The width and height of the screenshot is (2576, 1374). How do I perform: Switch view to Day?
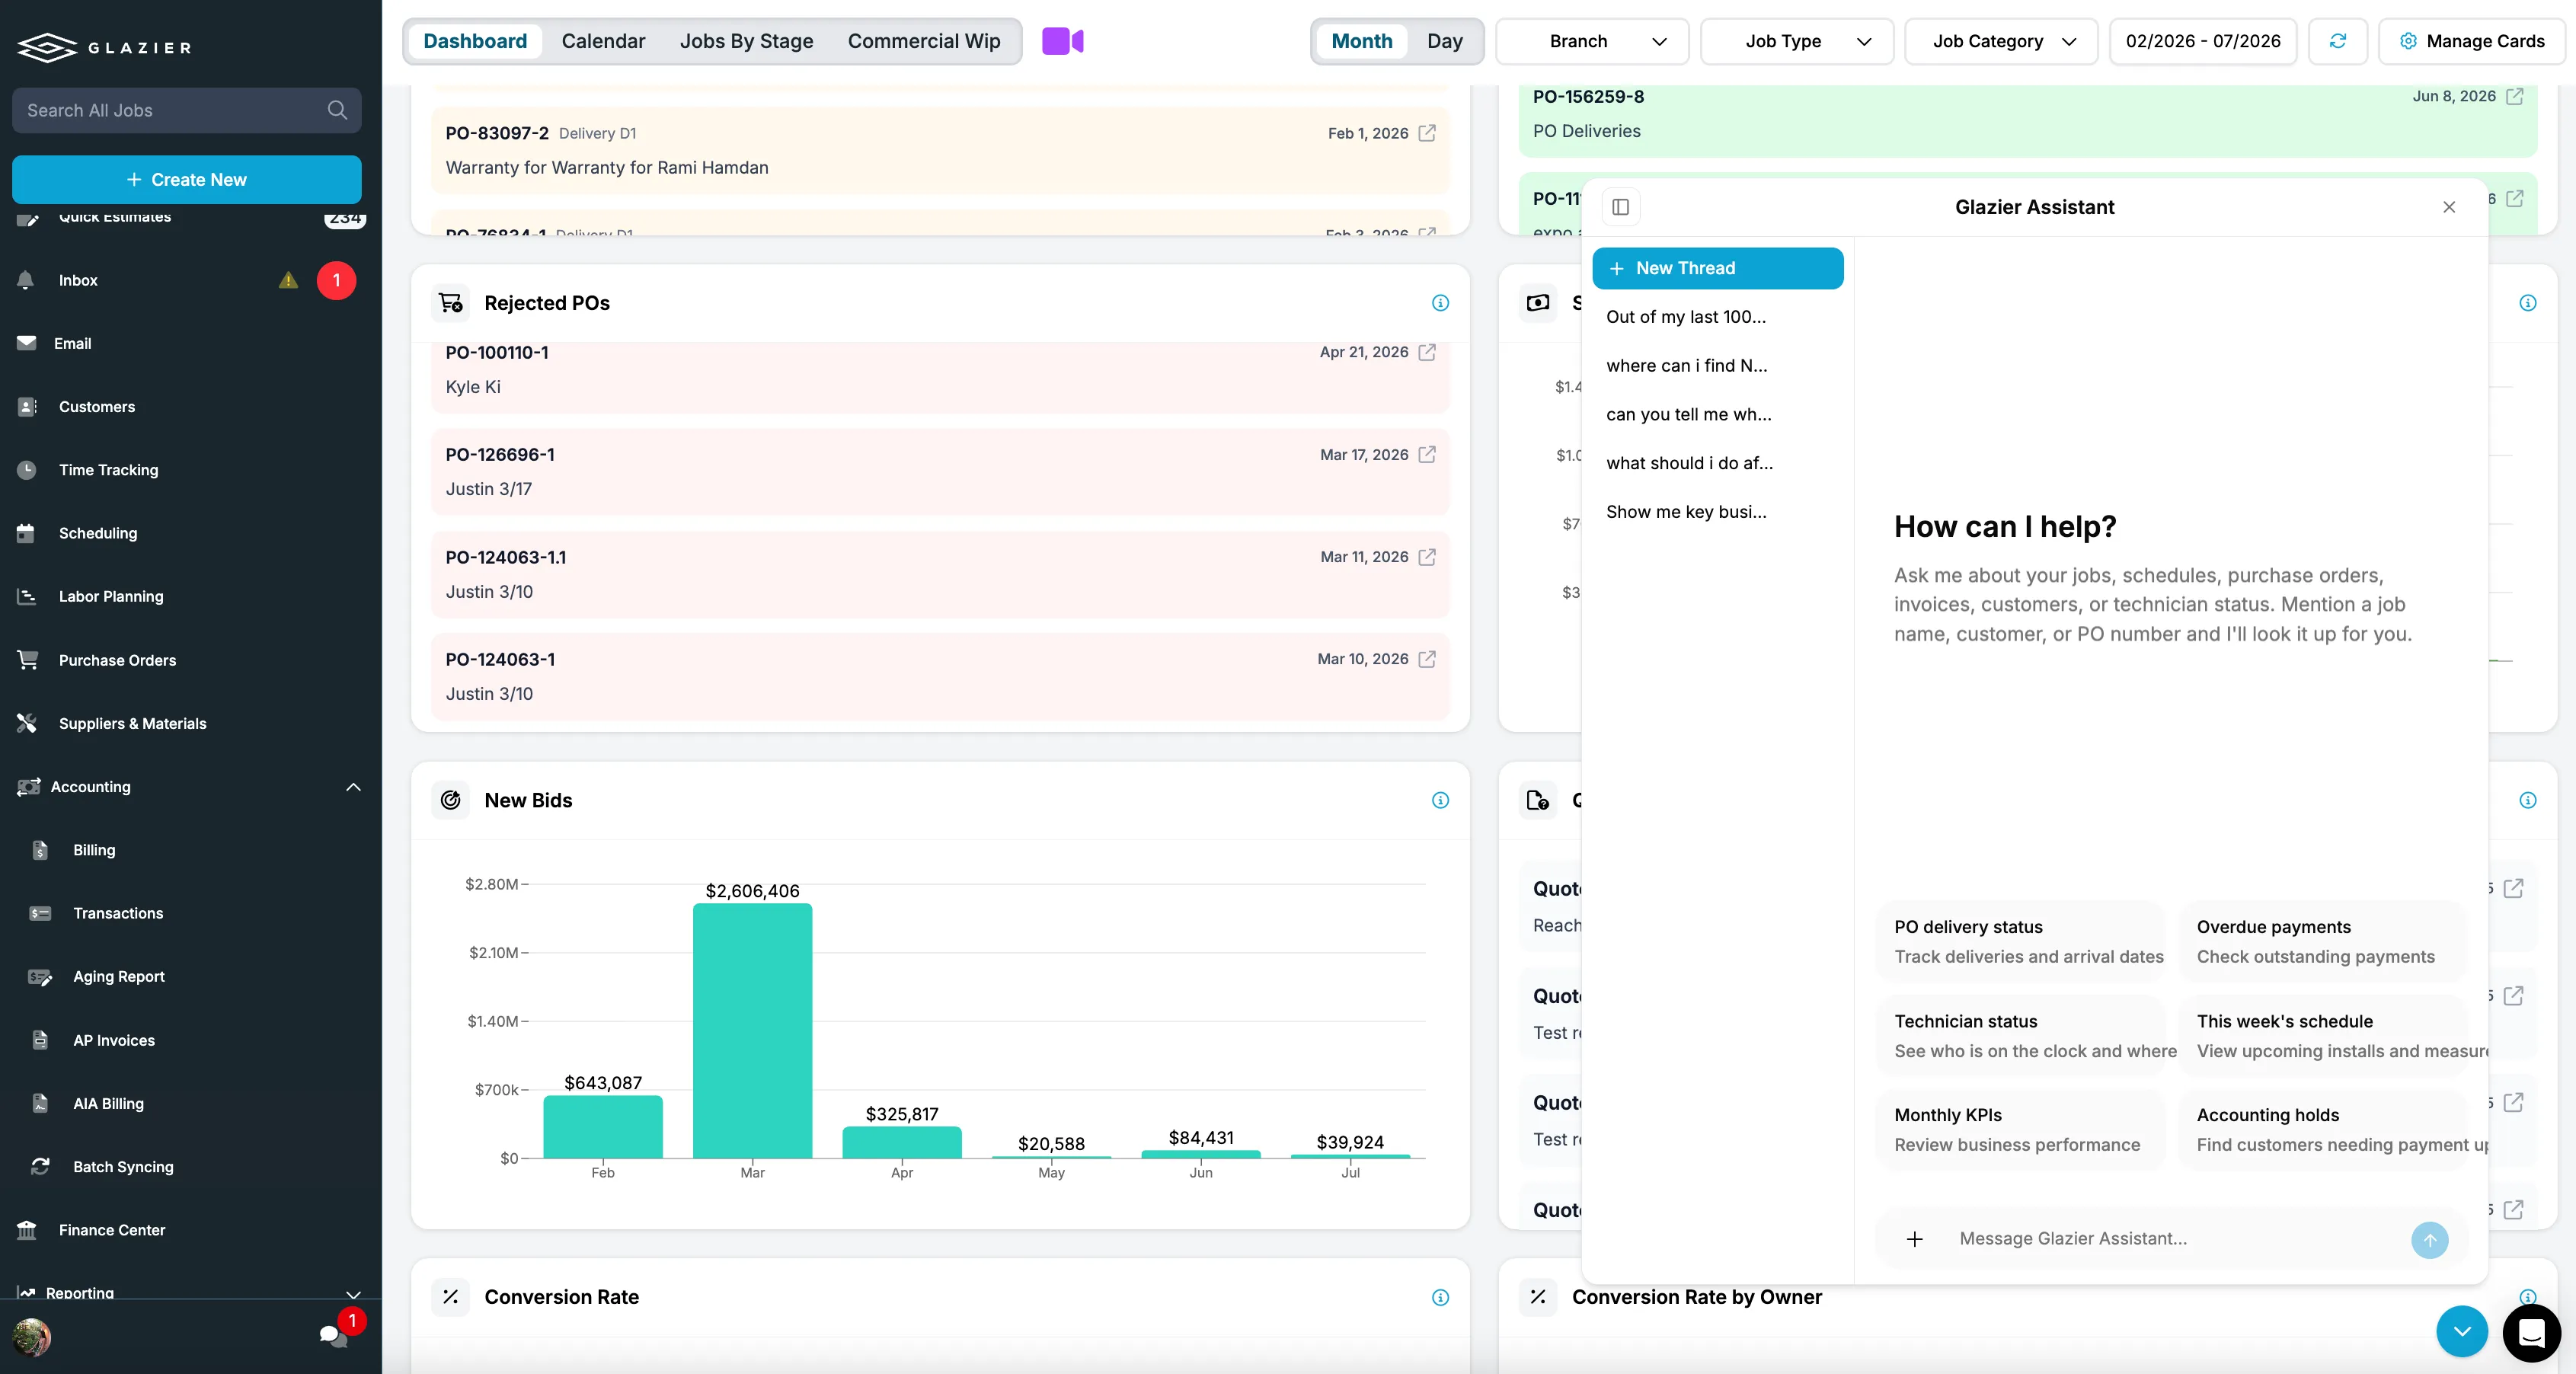pyautogui.click(x=1444, y=41)
